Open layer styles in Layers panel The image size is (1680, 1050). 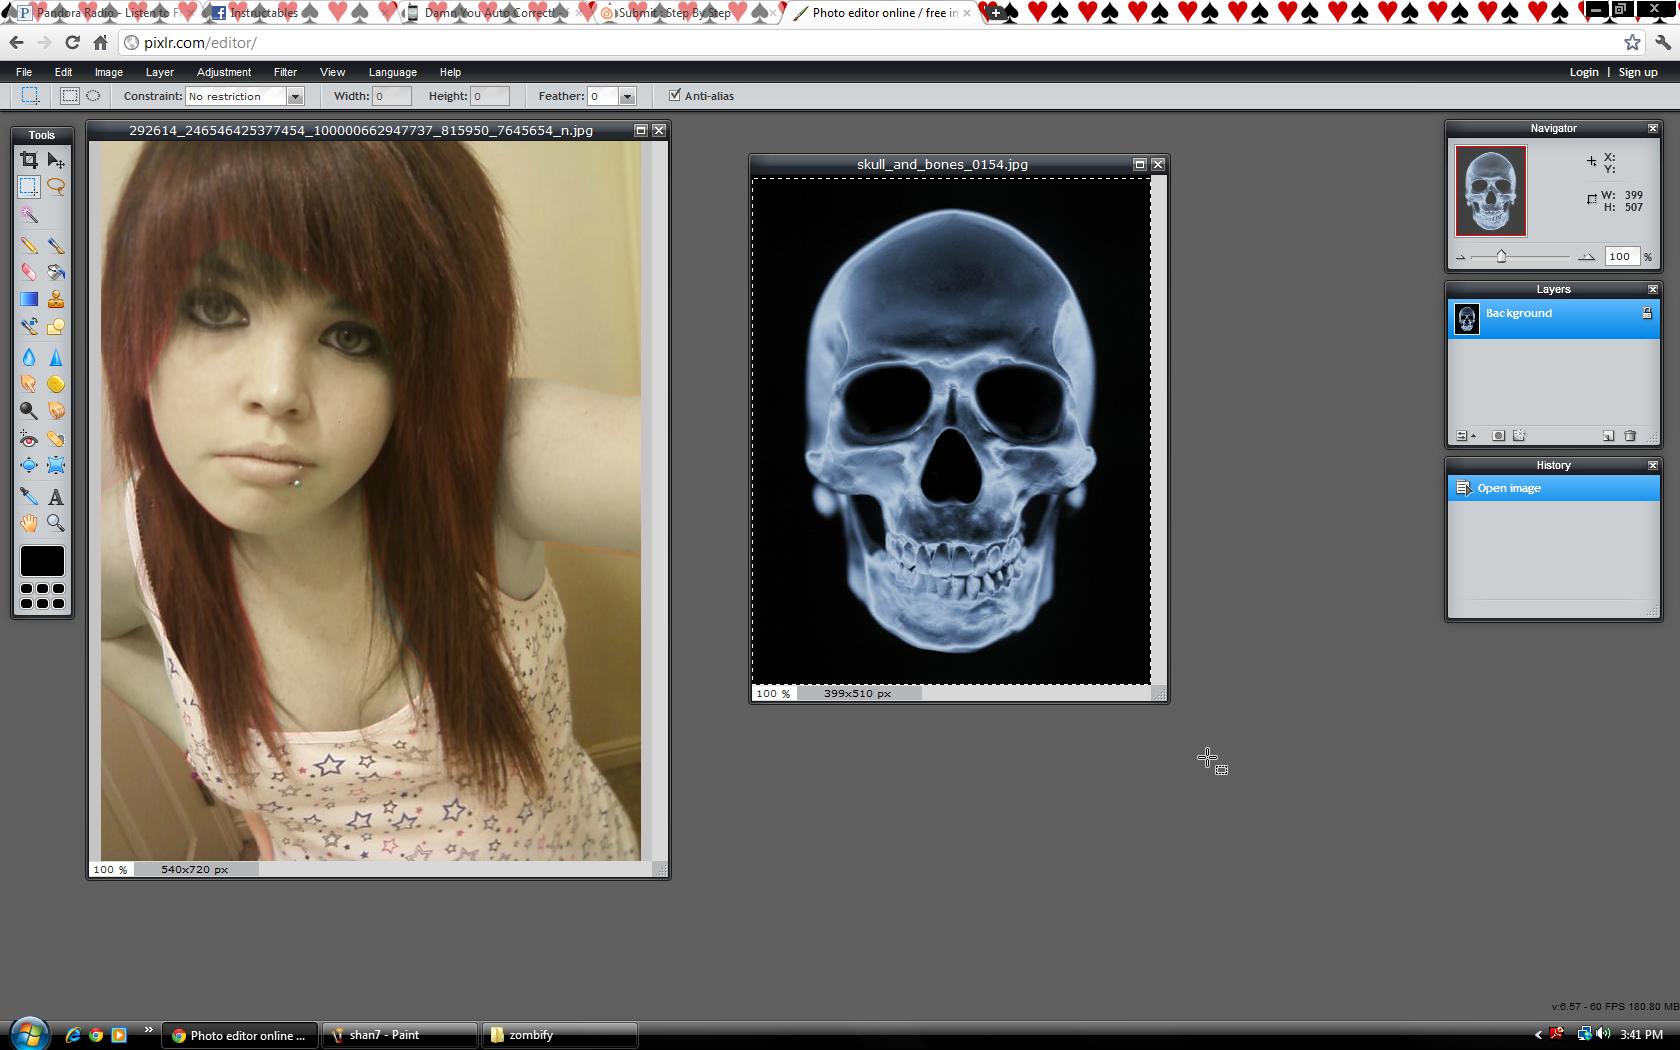click(1520, 436)
